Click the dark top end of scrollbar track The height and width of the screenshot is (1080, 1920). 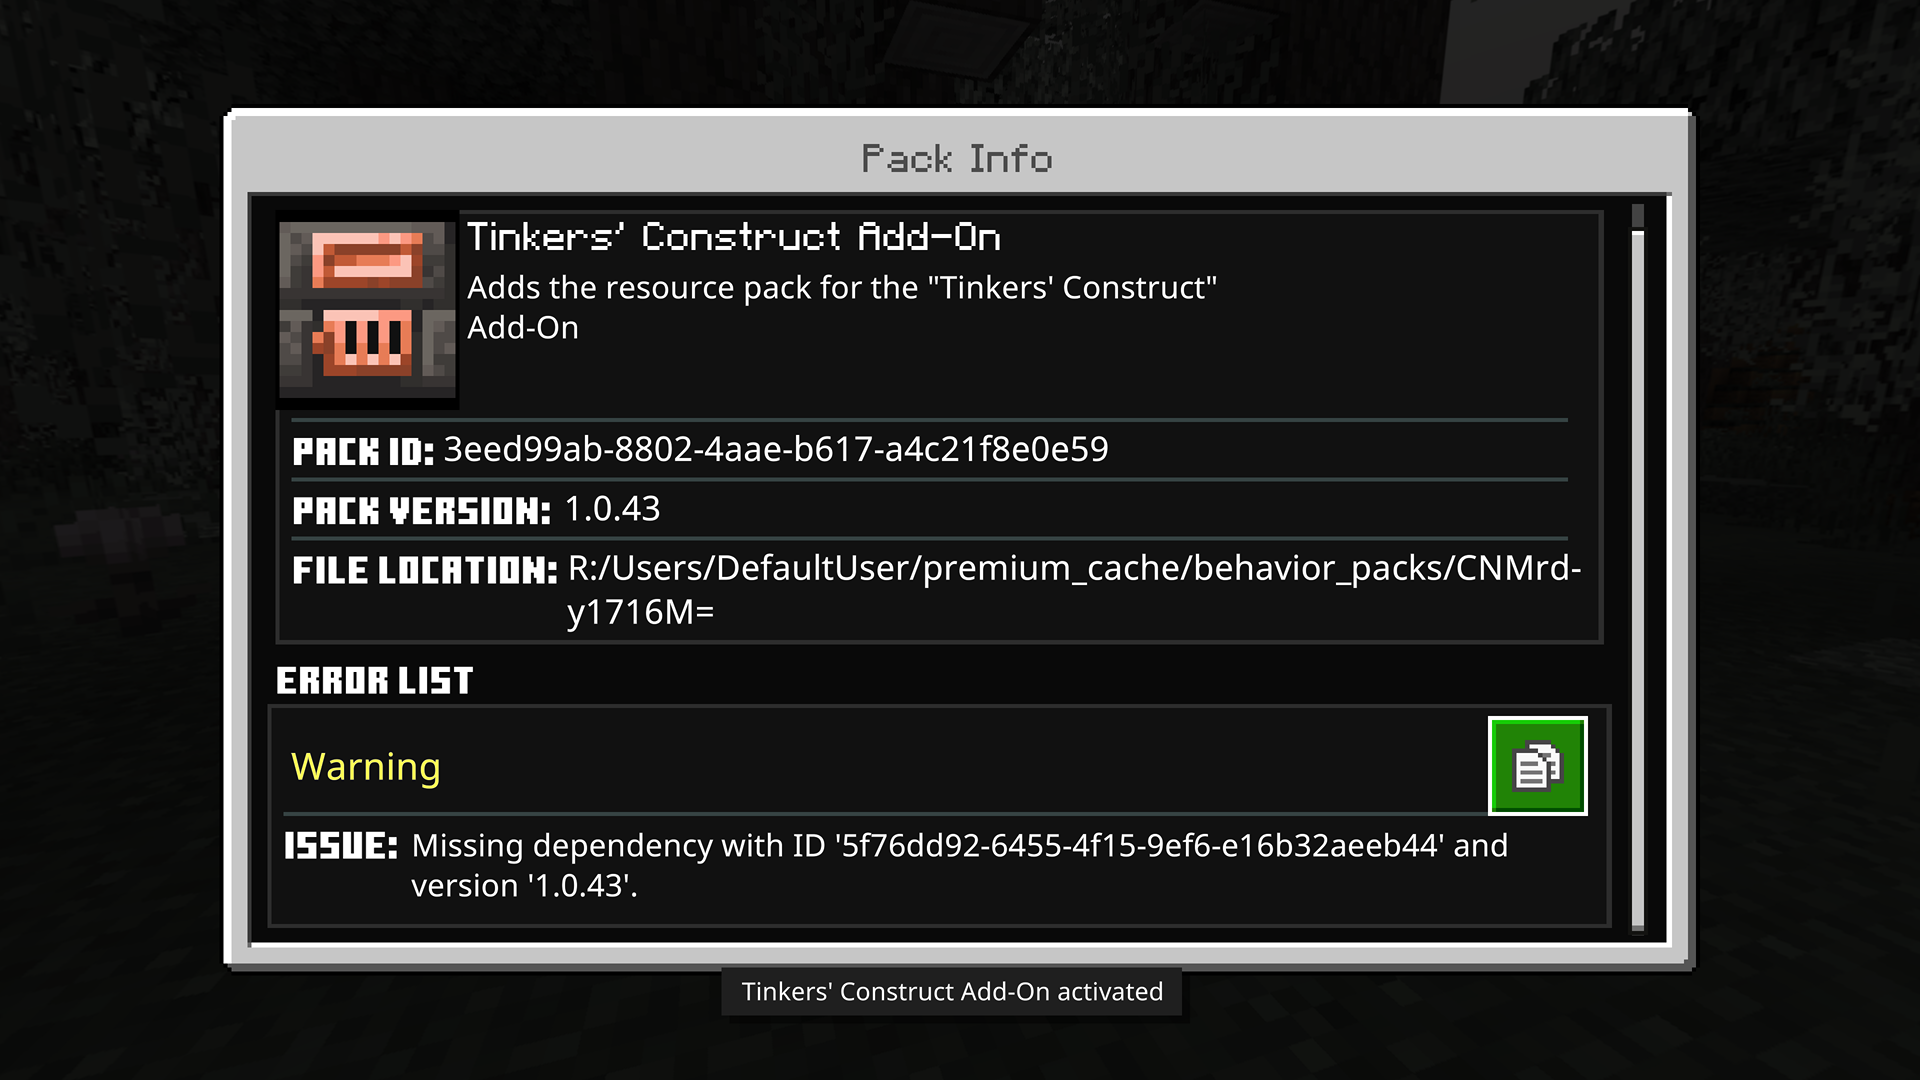[1637, 216]
